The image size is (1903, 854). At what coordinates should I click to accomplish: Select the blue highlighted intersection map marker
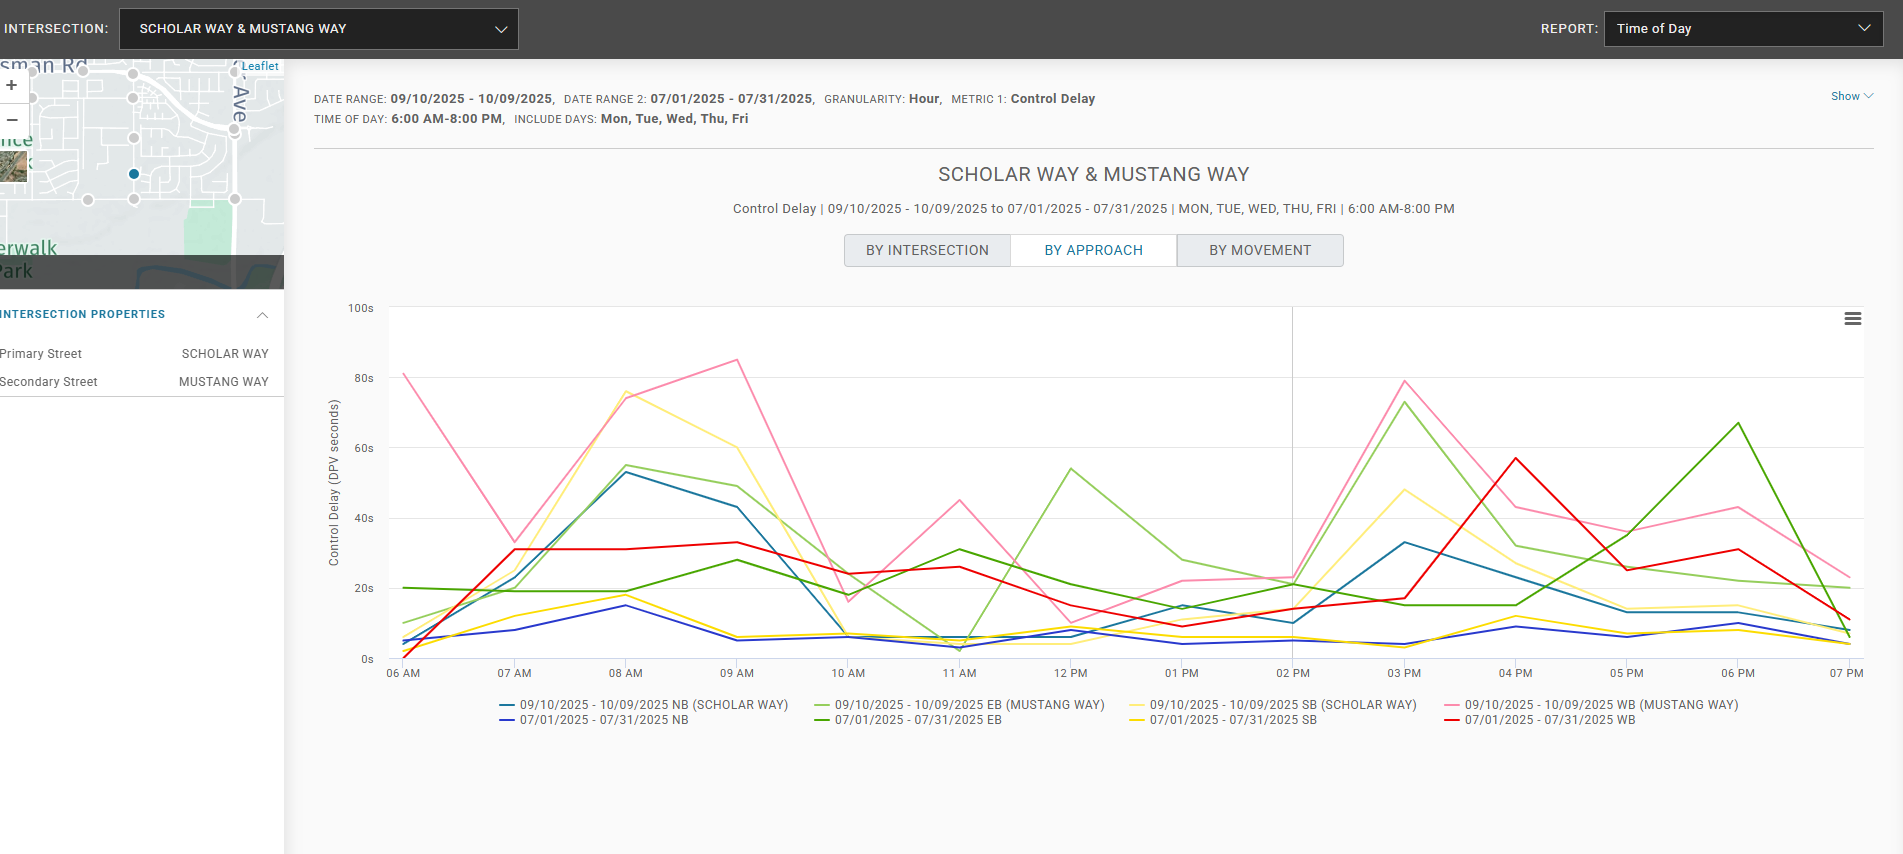[x=134, y=174]
